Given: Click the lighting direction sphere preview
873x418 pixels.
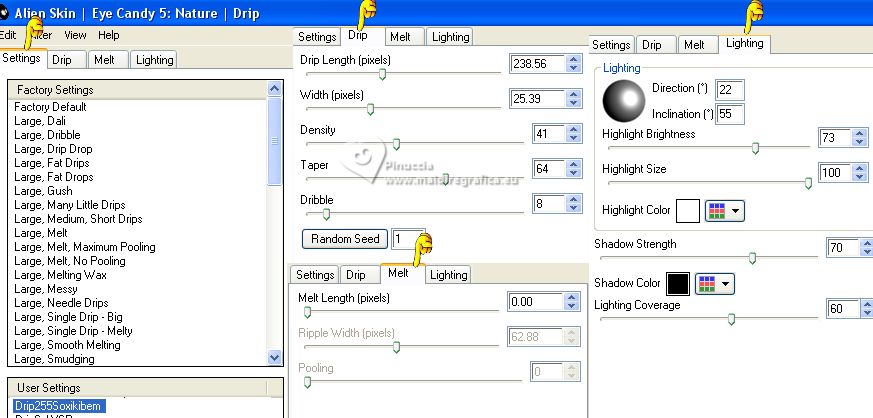Looking at the screenshot, I should (x=624, y=101).
